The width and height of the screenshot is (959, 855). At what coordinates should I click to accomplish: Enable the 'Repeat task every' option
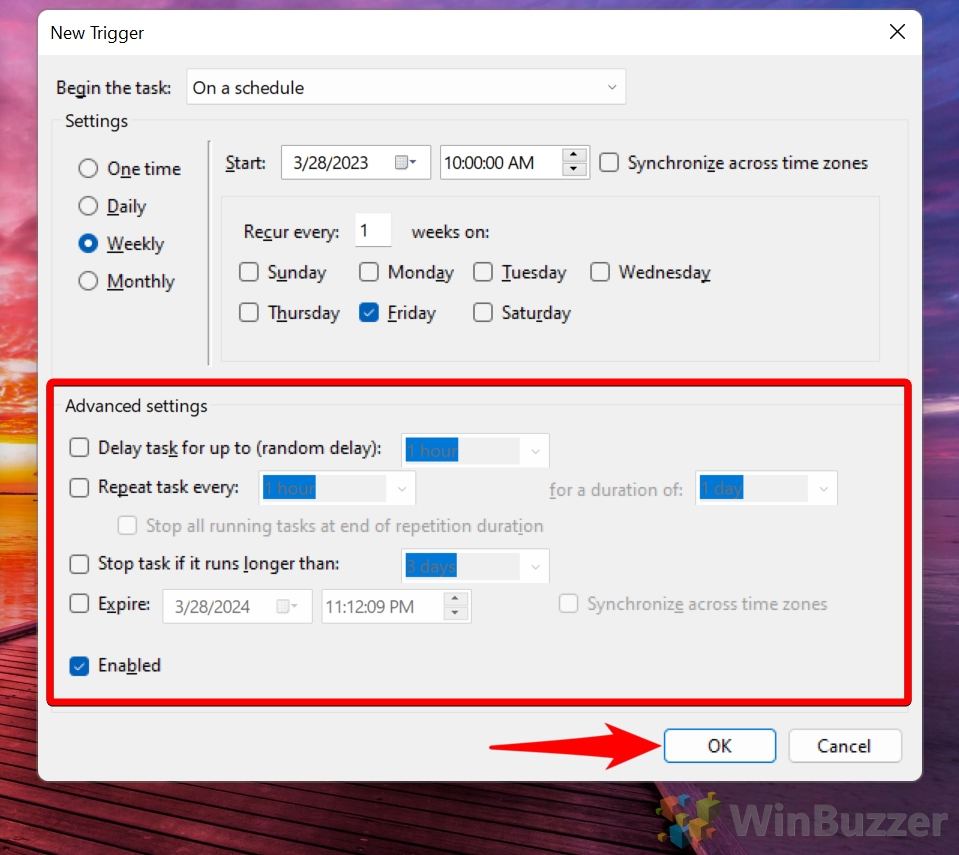79,487
